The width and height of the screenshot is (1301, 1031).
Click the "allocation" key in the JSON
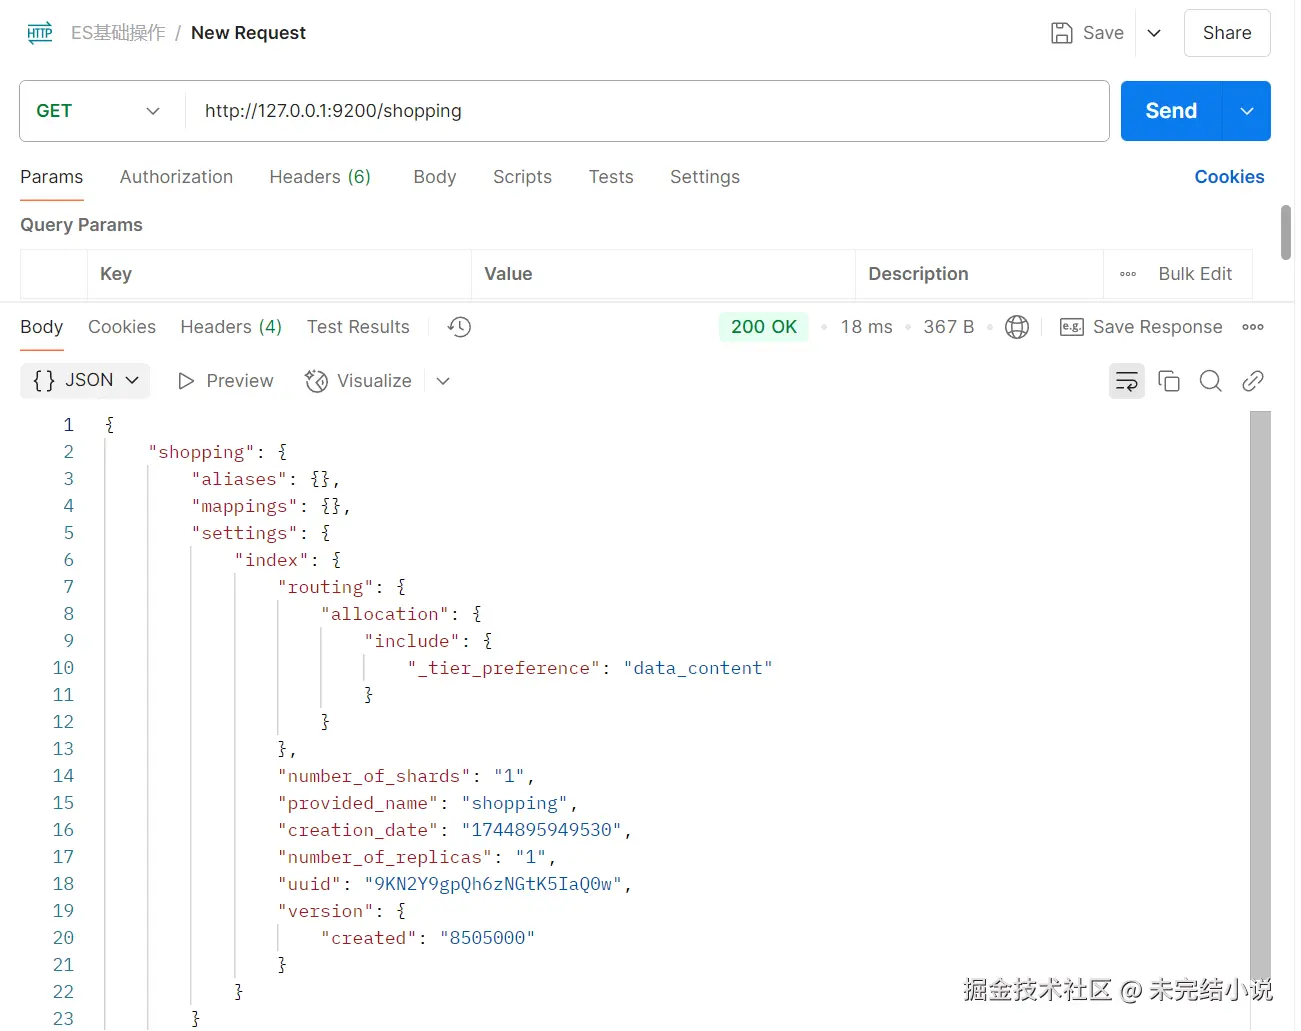pos(385,614)
